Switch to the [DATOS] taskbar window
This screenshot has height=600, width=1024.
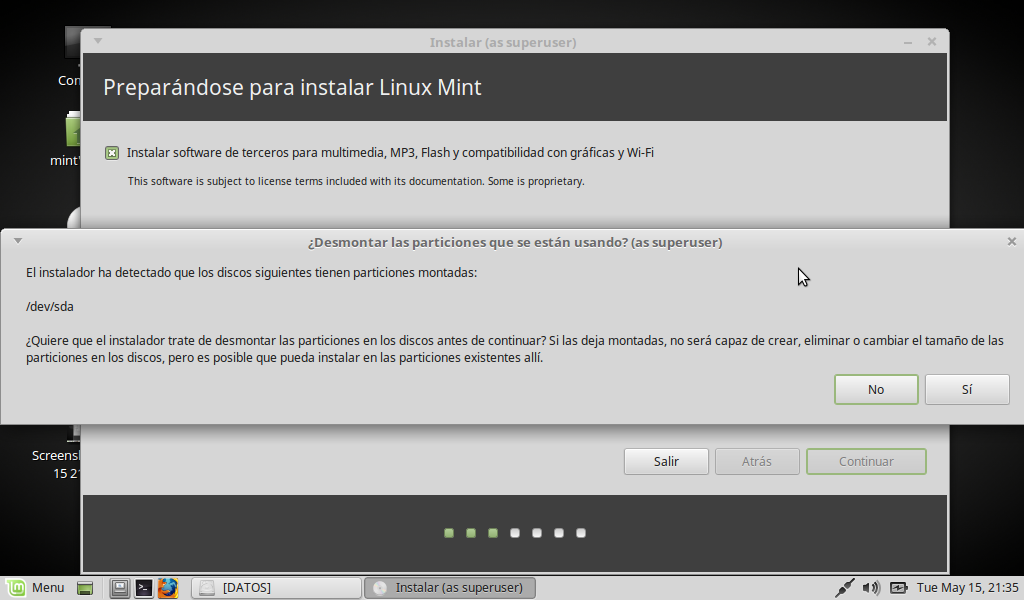point(276,588)
